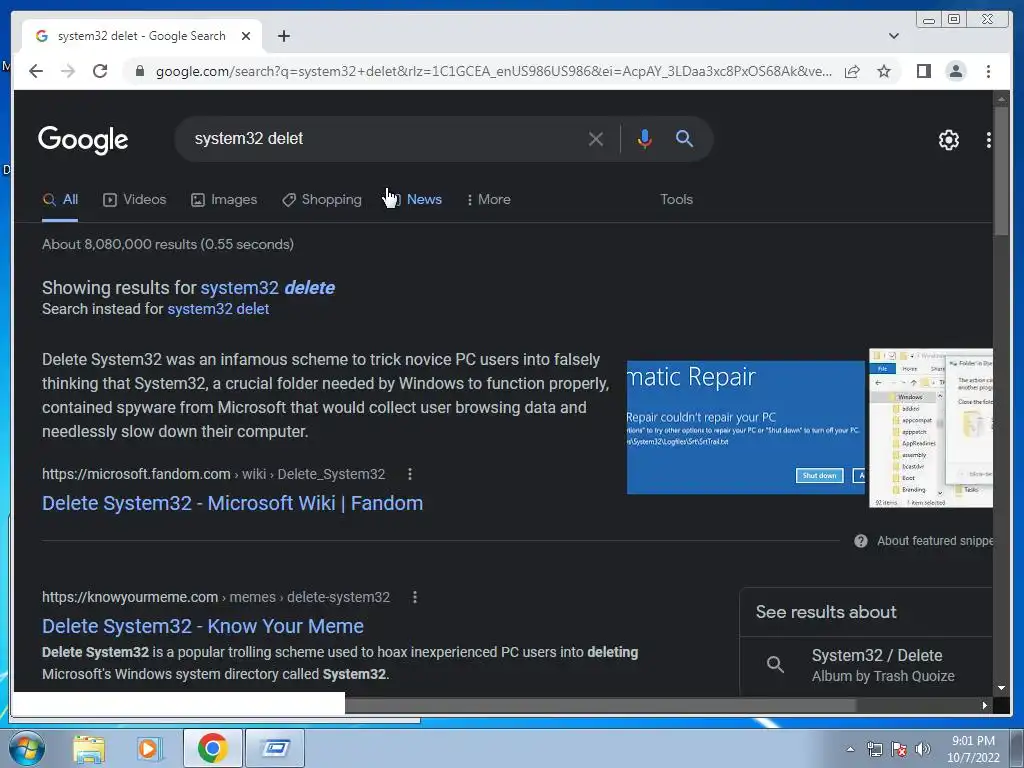Open Delete System32 Know Your Meme

202,626
